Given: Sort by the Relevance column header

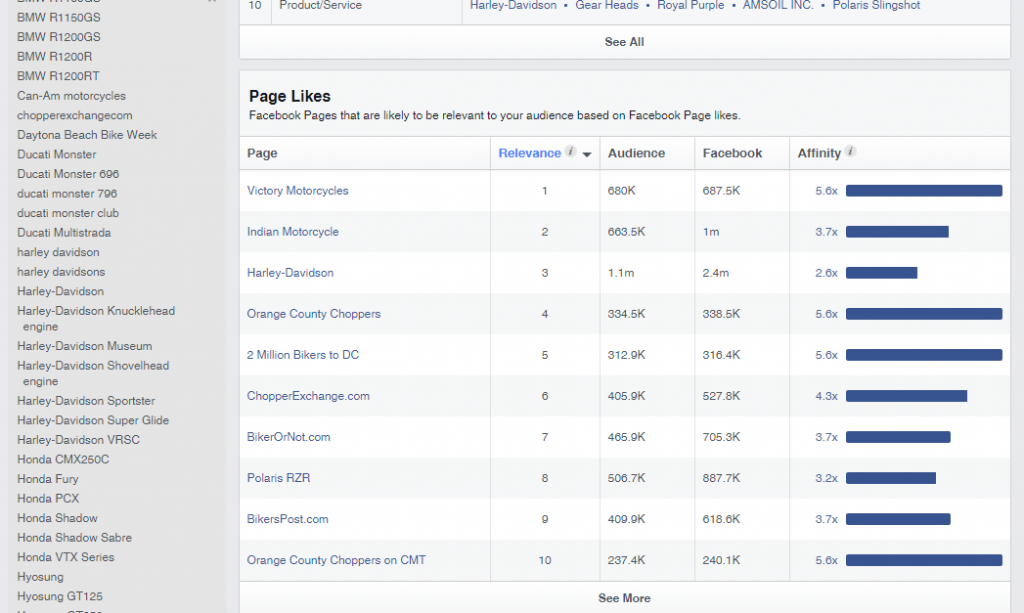Looking at the screenshot, I should pyautogui.click(x=529, y=153).
